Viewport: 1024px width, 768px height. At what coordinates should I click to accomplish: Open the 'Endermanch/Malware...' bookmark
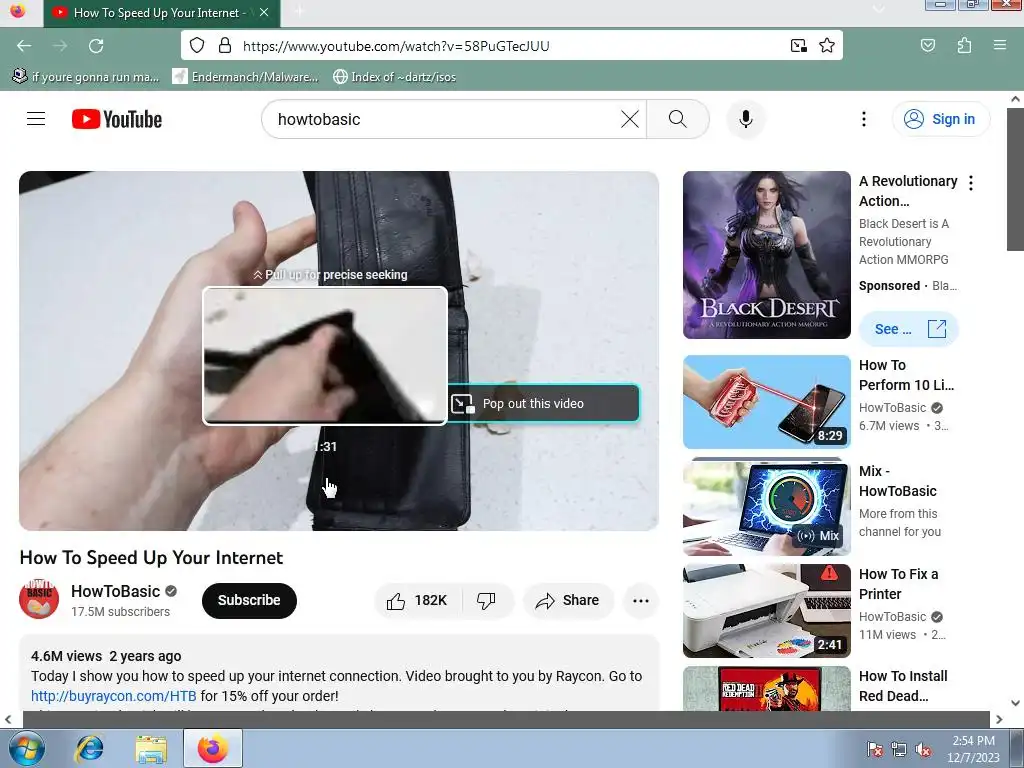(x=245, y=76)
